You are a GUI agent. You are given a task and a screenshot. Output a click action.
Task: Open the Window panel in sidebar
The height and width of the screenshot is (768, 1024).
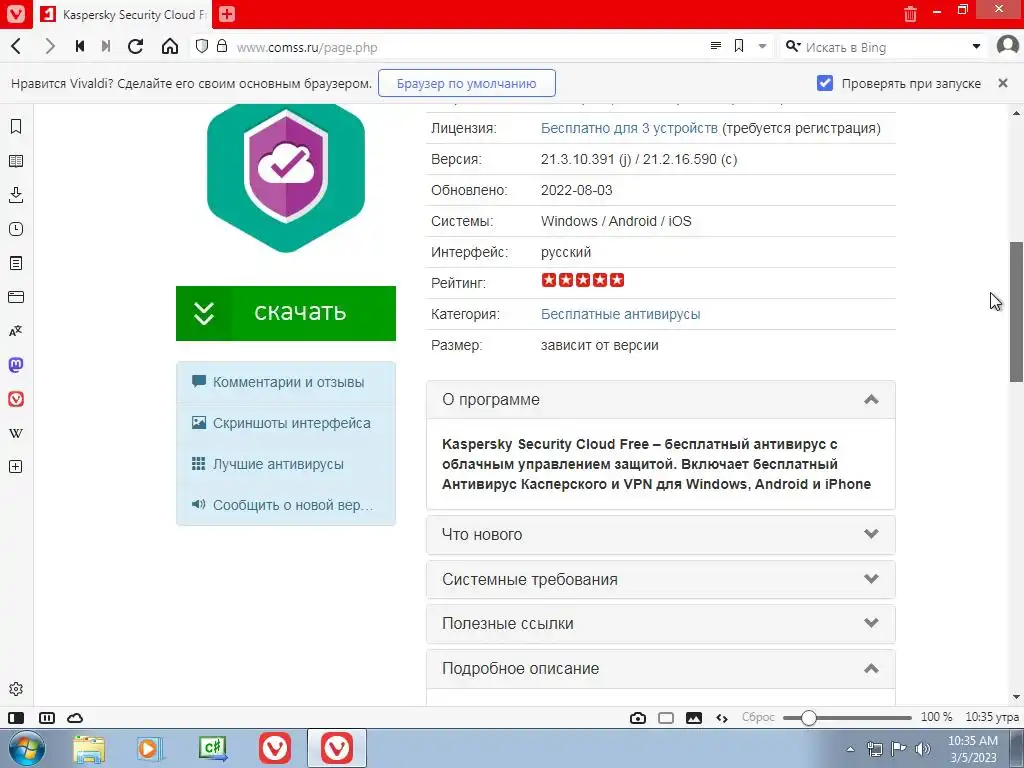(x=16, y=296)
